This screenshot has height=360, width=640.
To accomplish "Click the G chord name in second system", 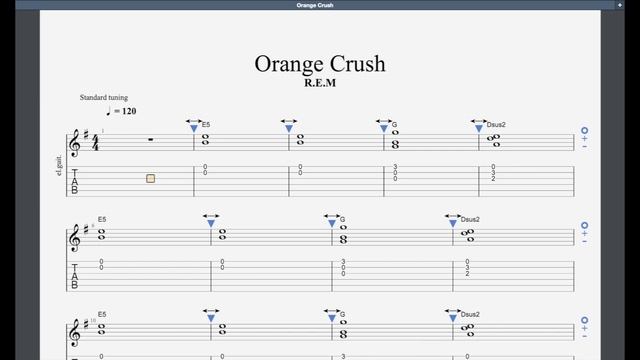I will [x=342, y=220].
